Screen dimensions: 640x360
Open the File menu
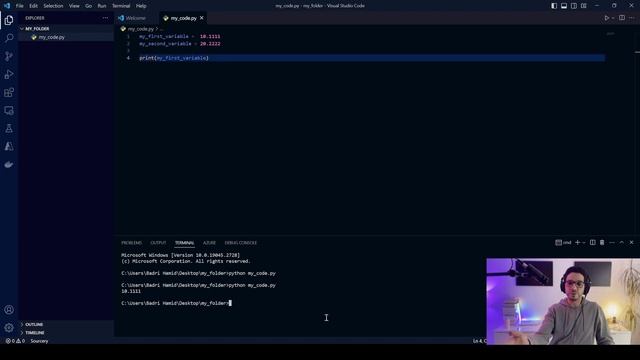[20, 6]
